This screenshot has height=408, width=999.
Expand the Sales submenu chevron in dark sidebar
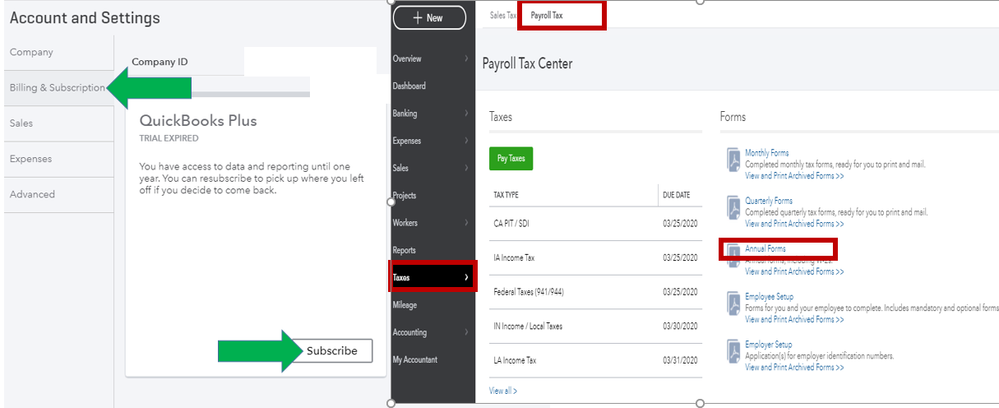[x=466, y=168]
